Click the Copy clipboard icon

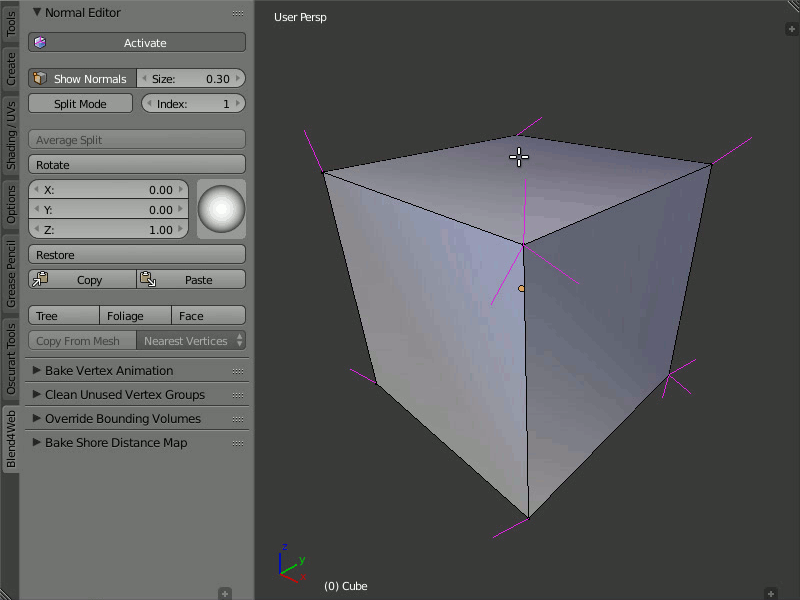coord(40,280)
